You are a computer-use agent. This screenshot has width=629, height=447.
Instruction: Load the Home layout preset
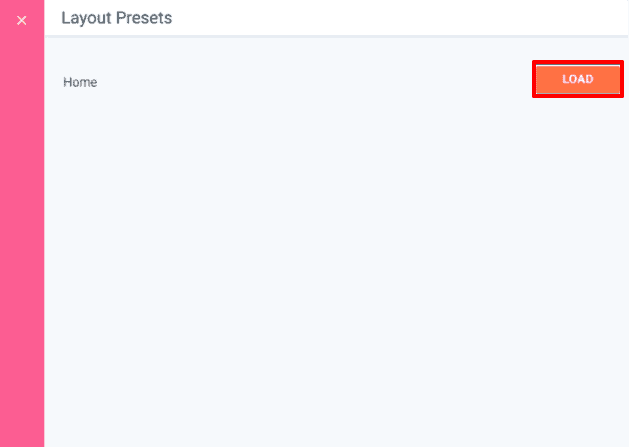tap(578, 80)
